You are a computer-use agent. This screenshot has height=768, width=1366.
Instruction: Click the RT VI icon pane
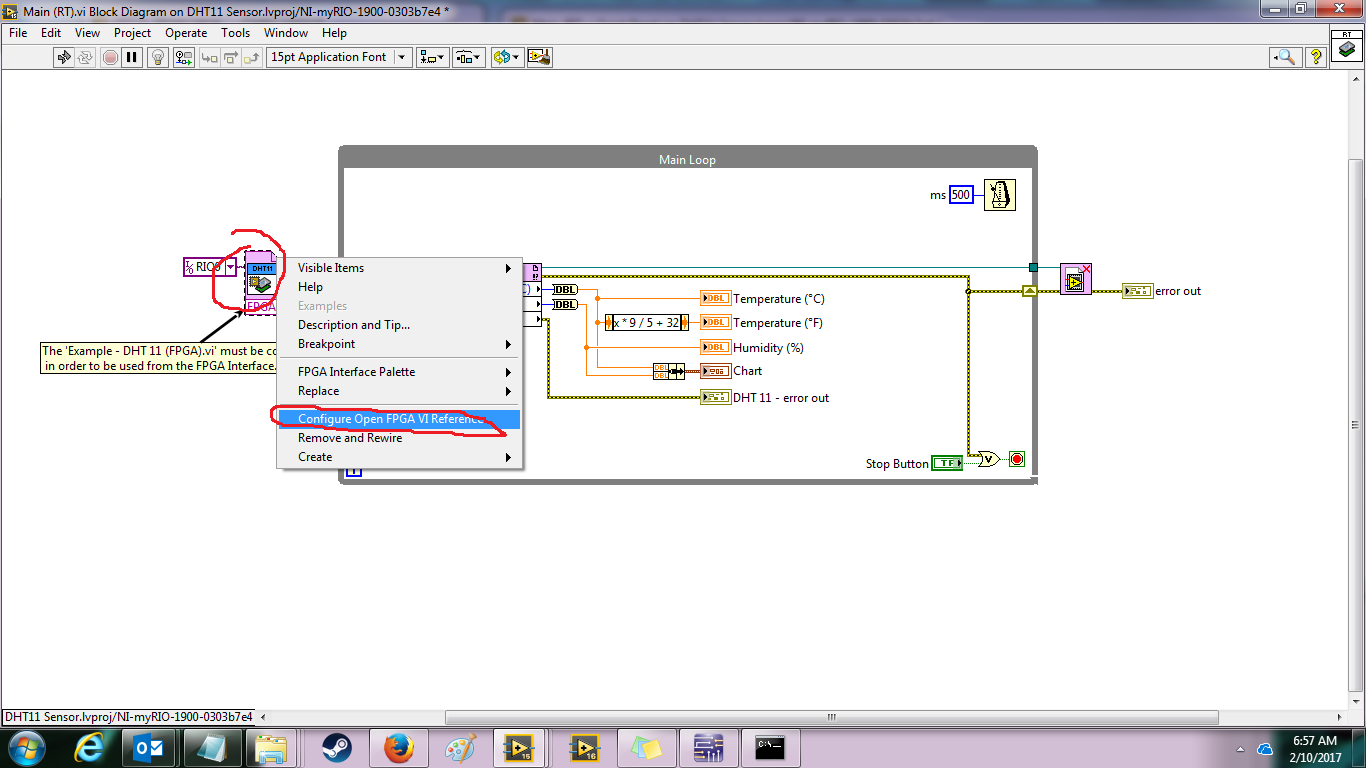point(1347,46)
